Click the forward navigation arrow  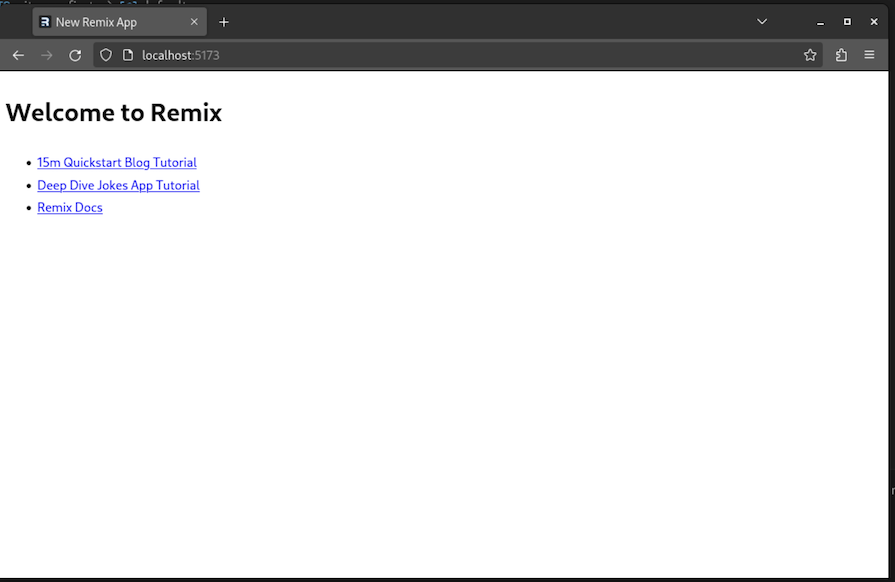[x=46, y=55]
